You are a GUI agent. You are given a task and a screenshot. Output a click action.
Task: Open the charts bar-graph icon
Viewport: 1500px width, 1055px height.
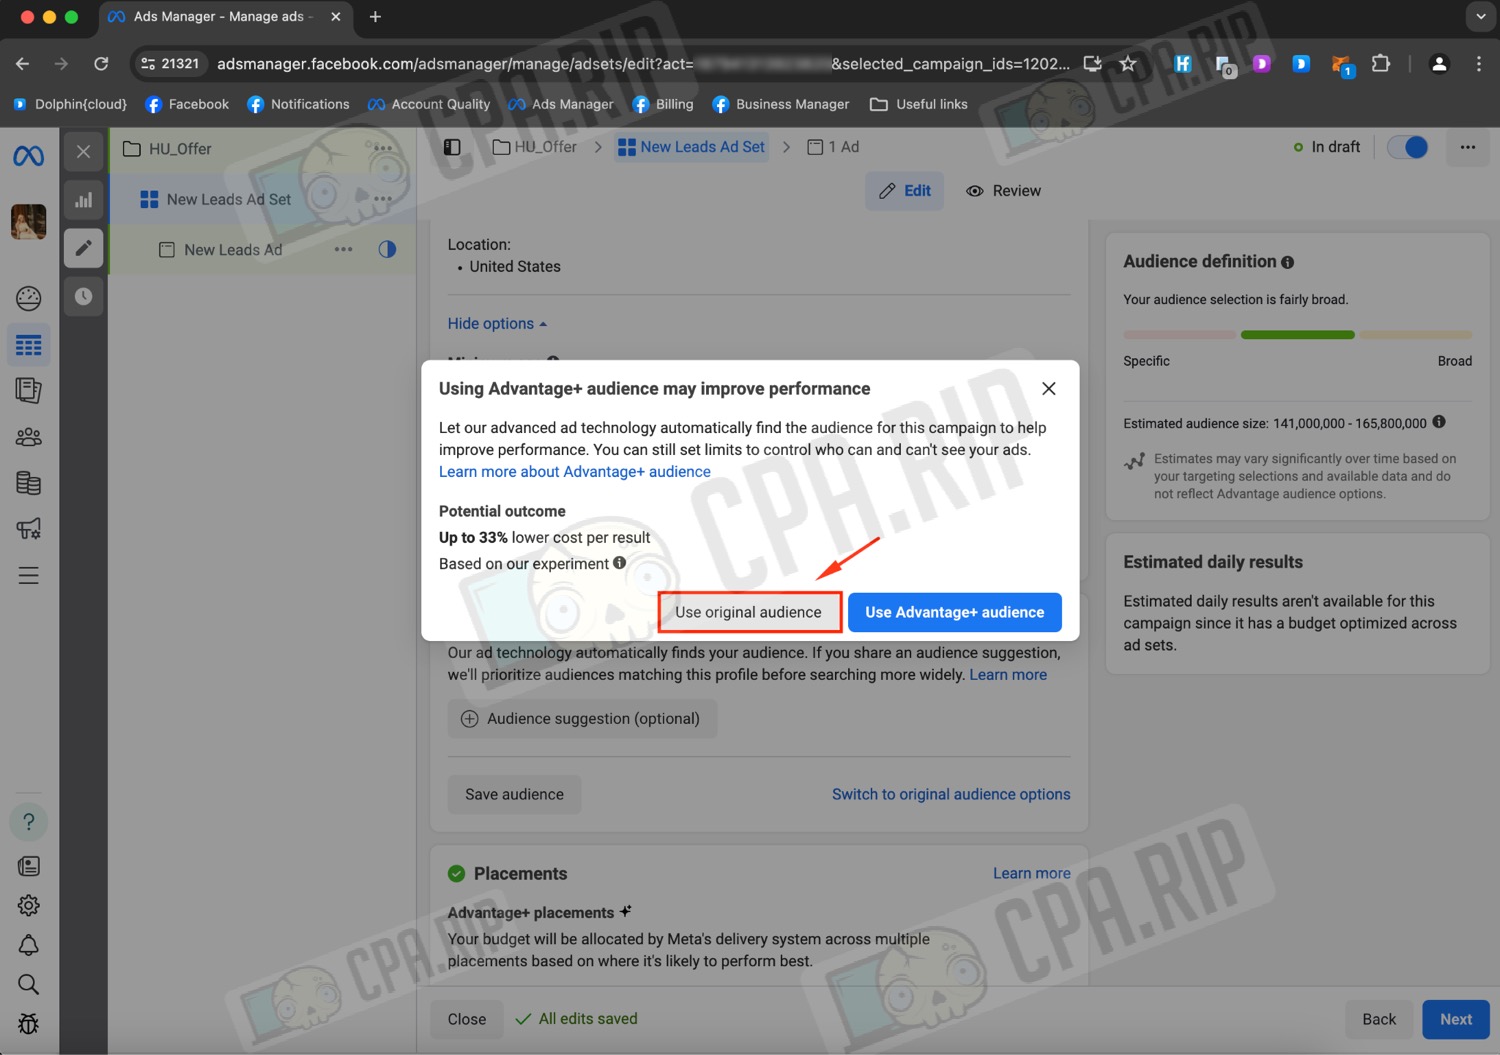coord(83,199)
